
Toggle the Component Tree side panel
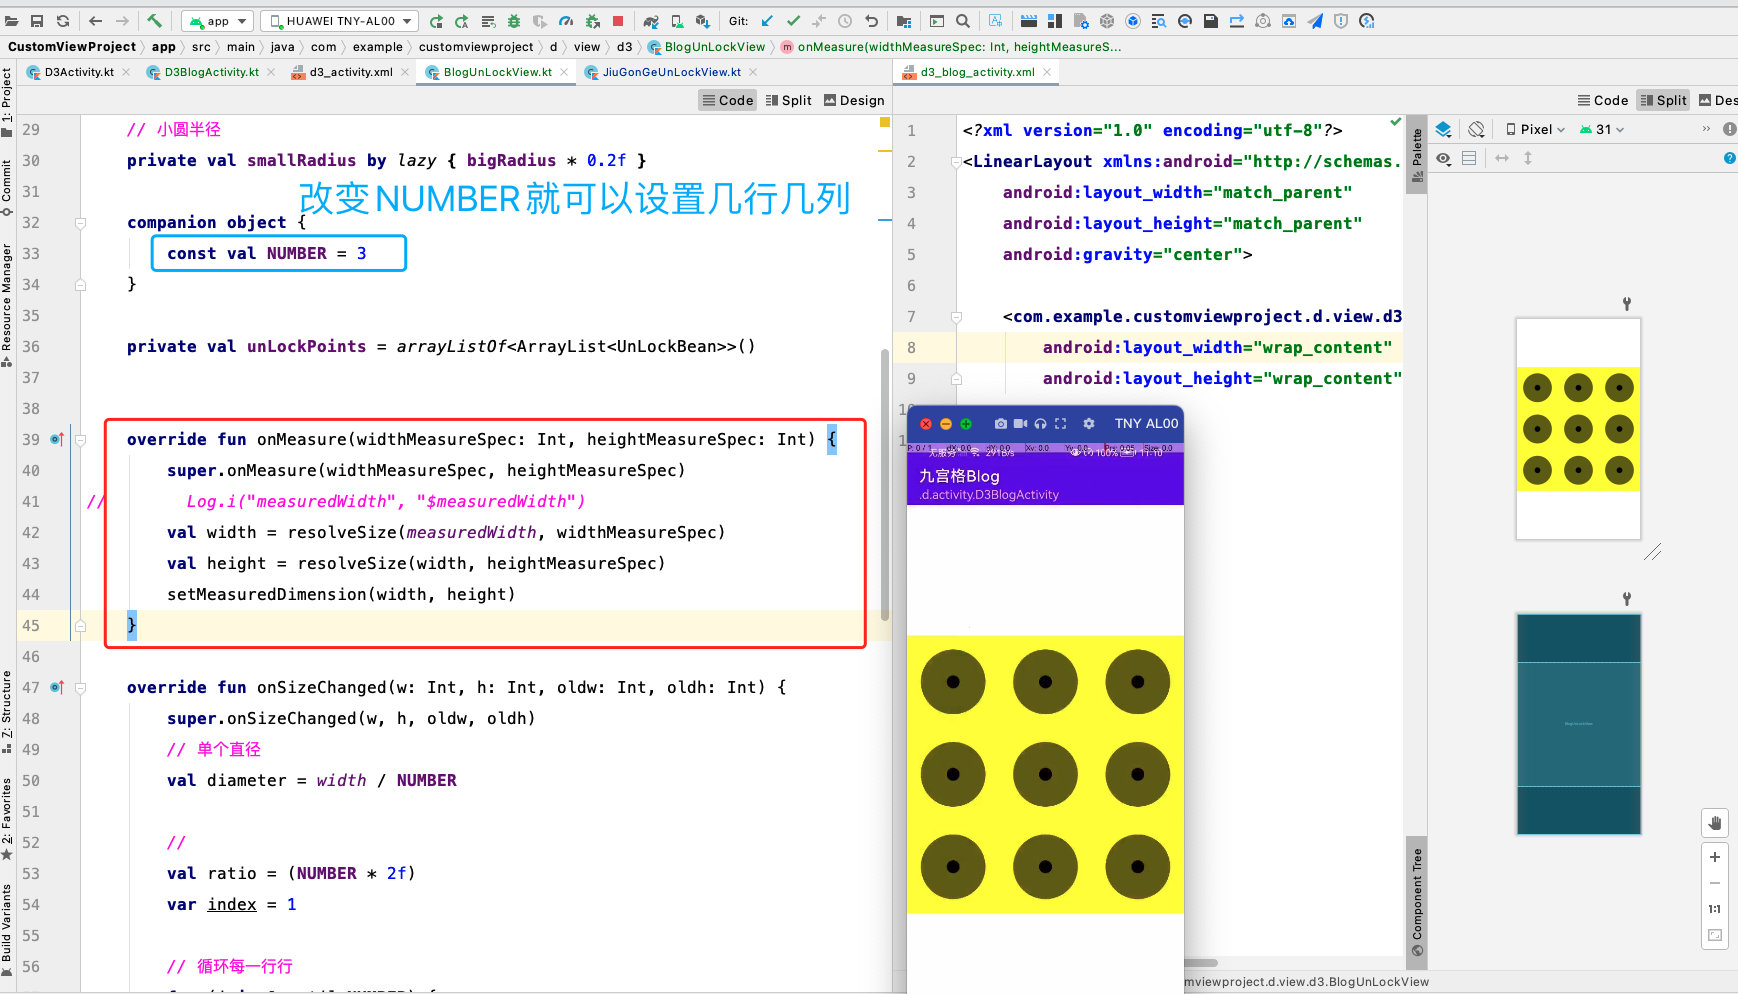(1417, 903)
